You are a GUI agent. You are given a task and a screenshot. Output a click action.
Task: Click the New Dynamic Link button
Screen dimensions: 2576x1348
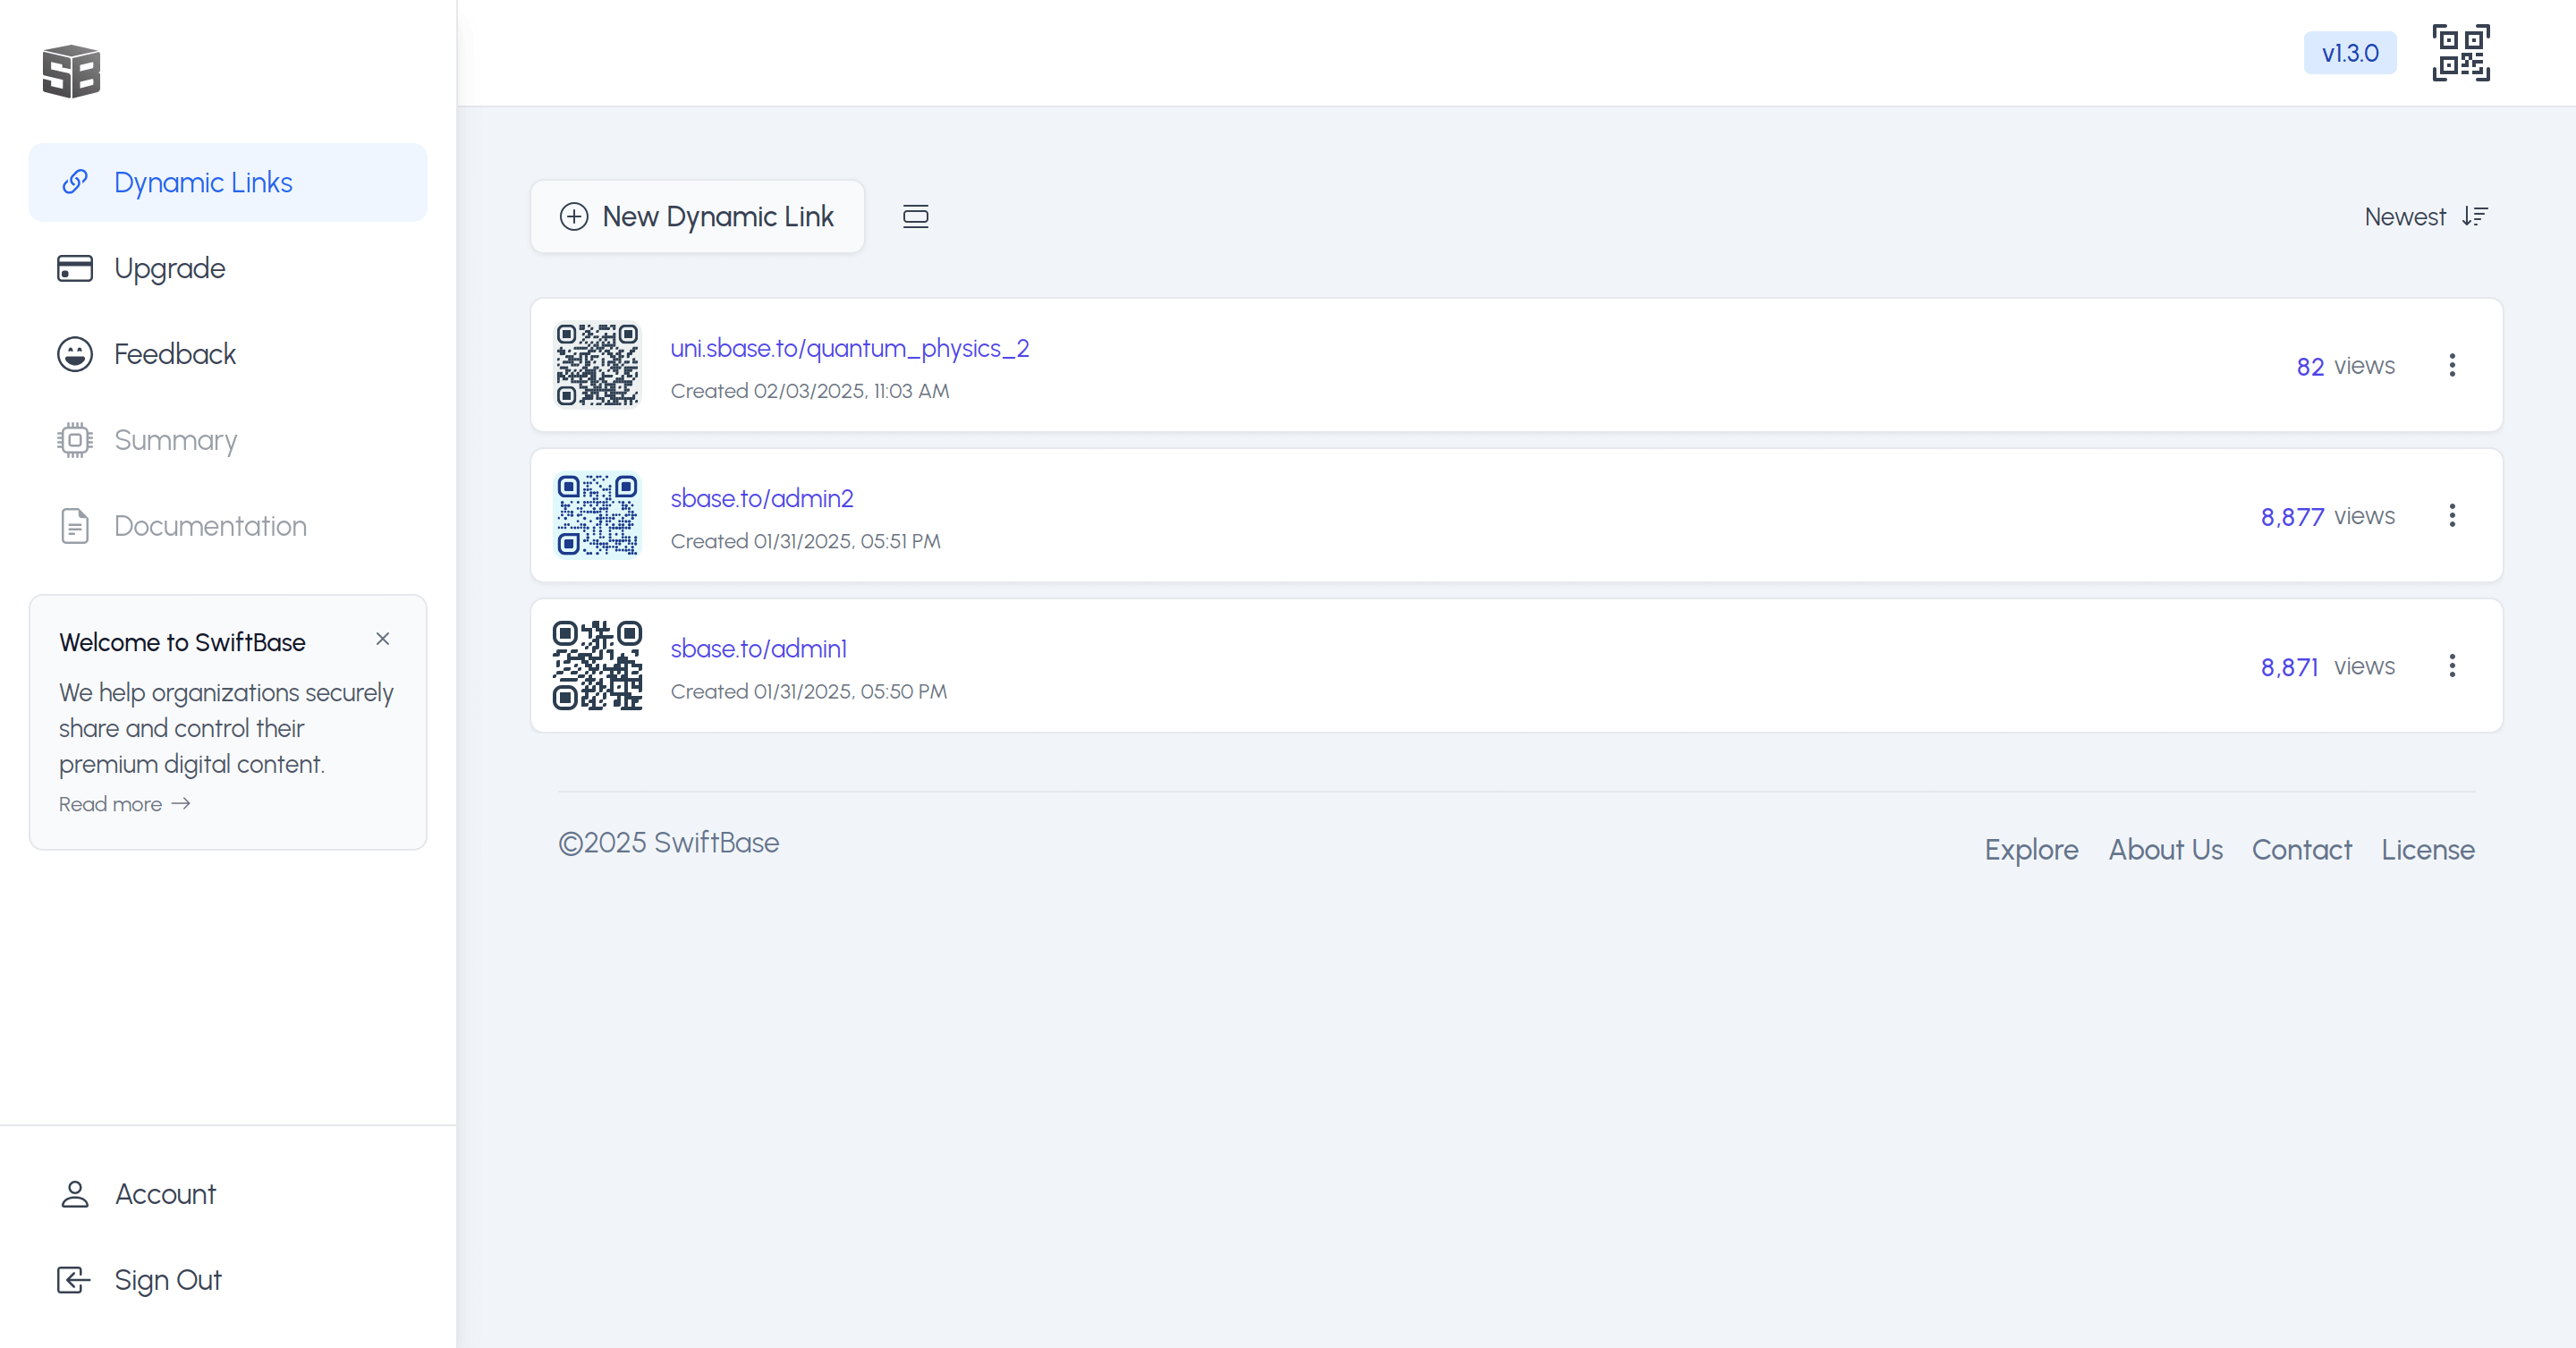697,216
